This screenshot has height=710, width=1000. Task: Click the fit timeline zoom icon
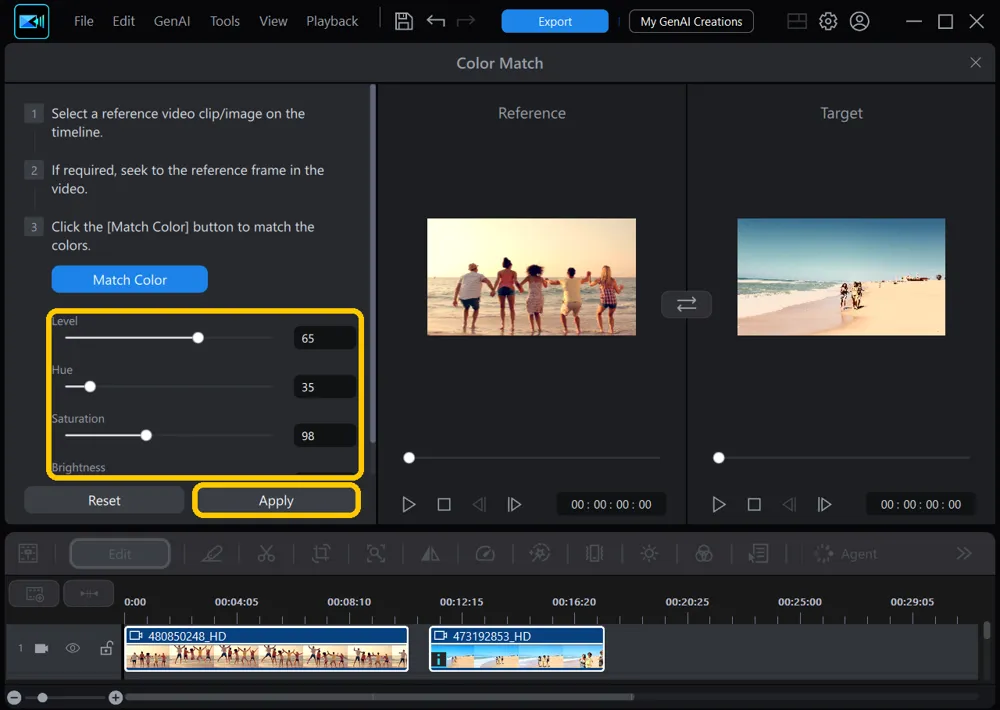point(89,594)
